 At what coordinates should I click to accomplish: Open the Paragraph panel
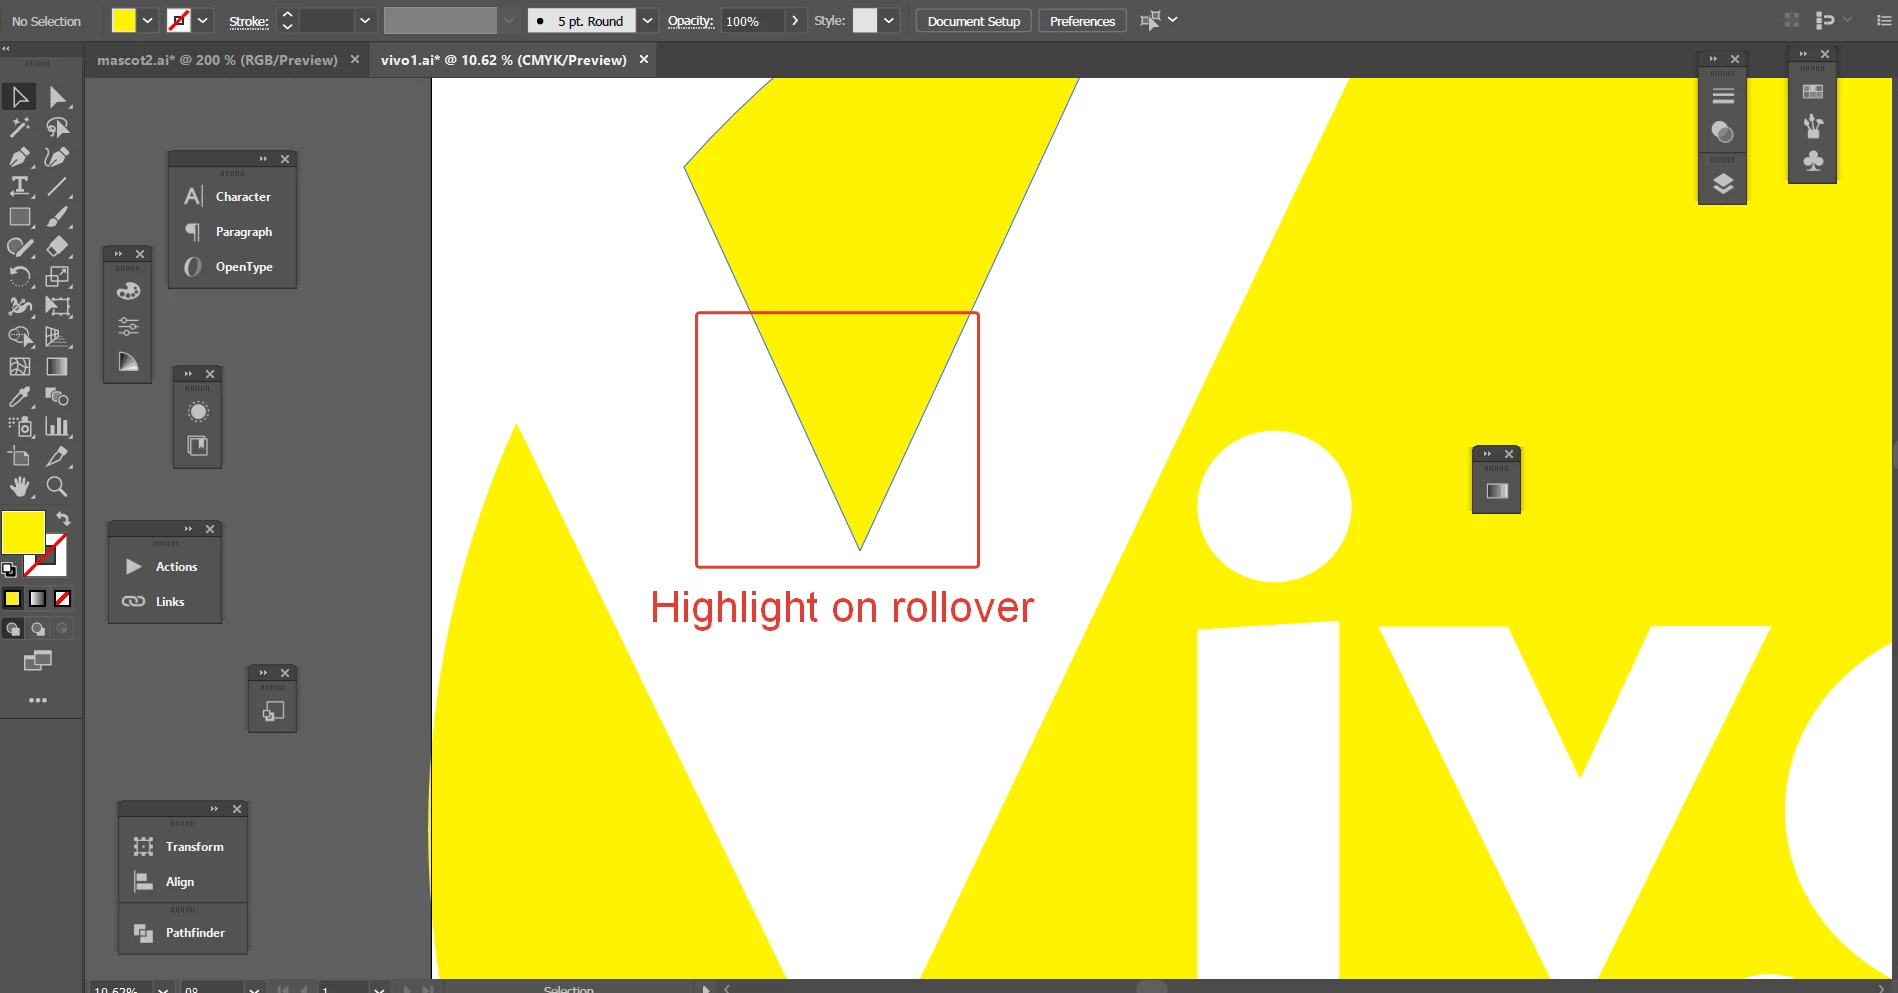click(232, 232)
